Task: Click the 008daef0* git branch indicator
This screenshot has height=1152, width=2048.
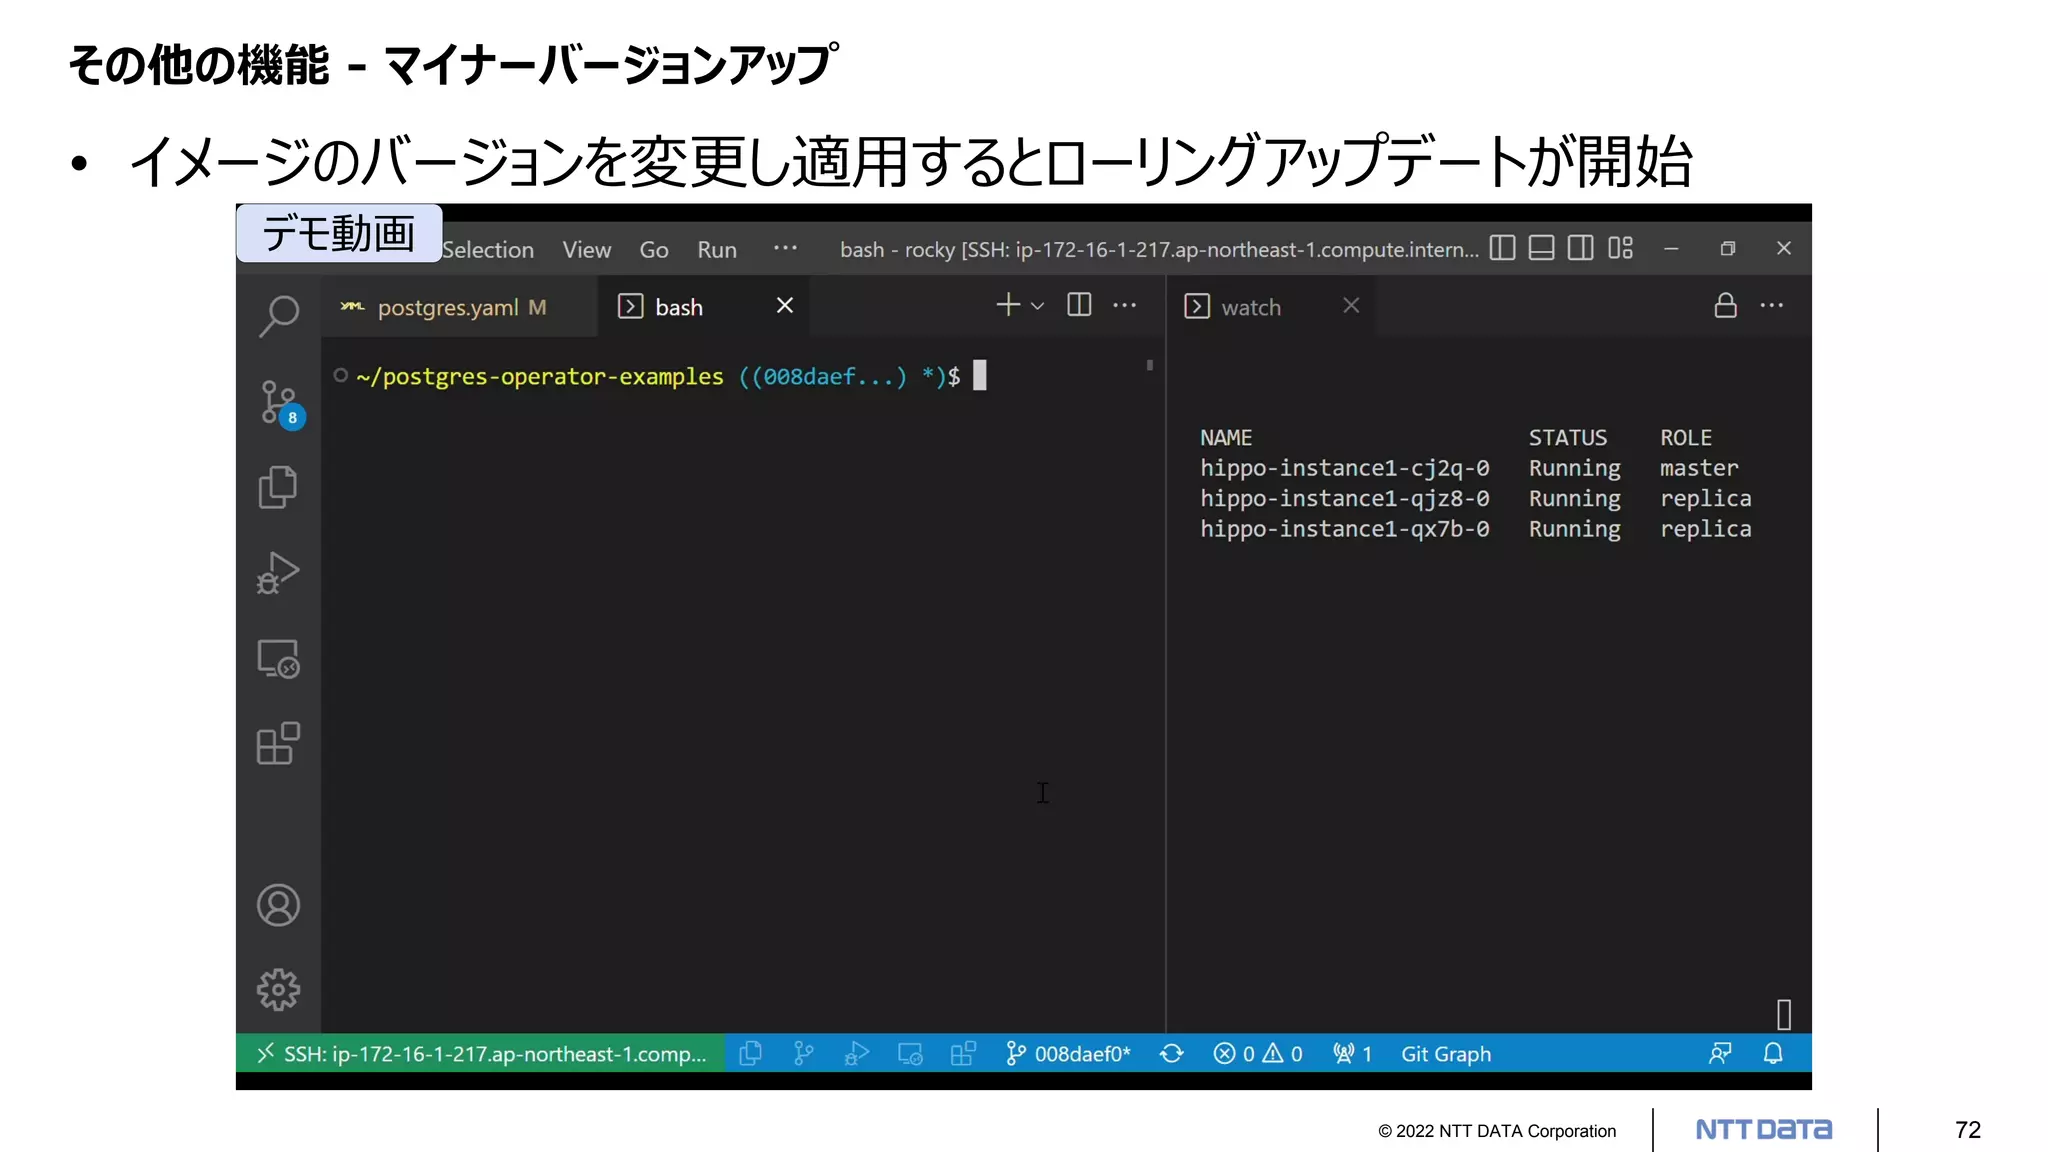Action: [x=1068, y=1053]
